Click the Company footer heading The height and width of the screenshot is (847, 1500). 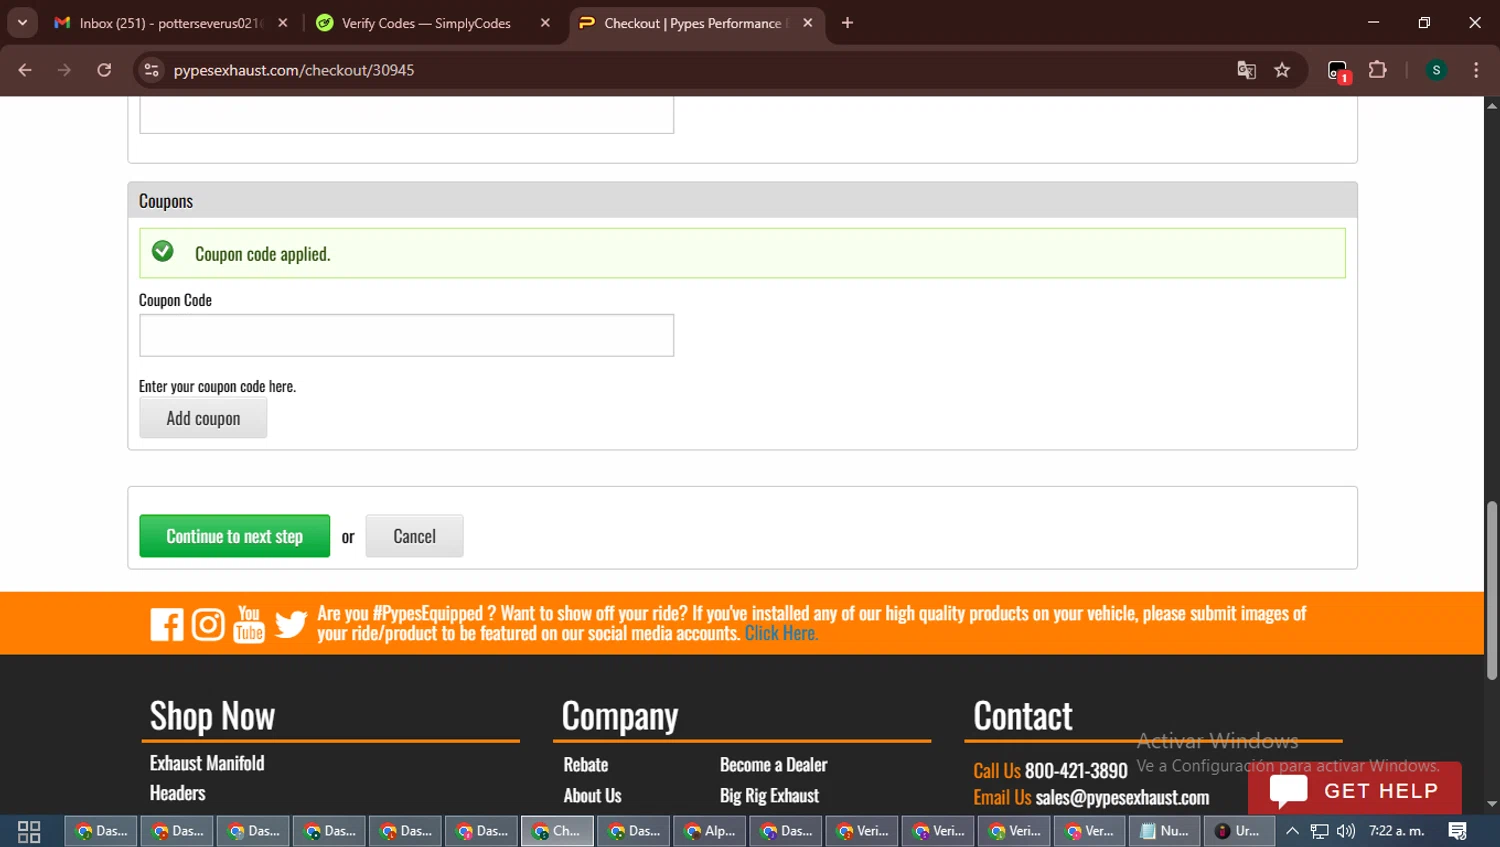tap(620, 716)
